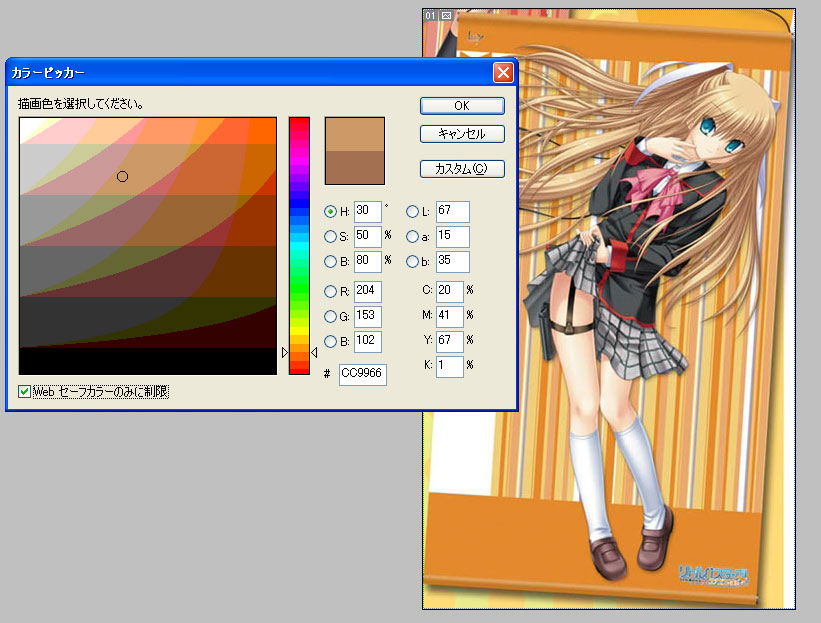The width and height of the screenshot is (821, 623).
Task: Select the H hue radio button
Action: (330, 212)
